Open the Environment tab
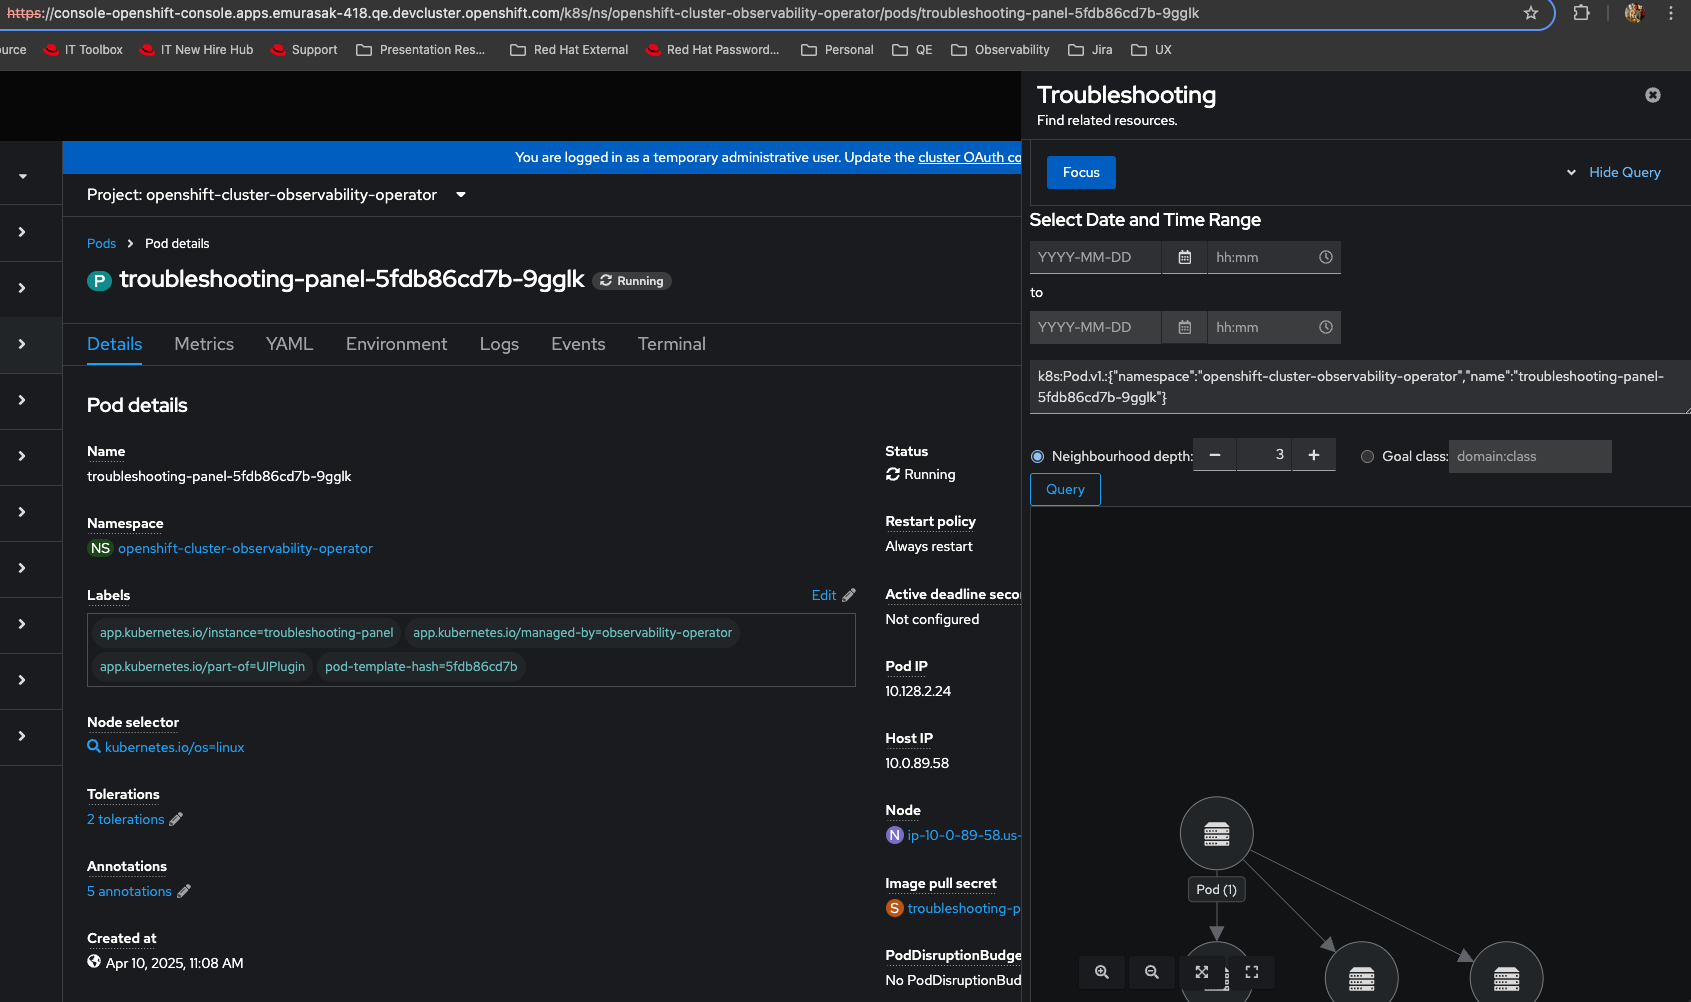Image resolution: width=1691 pixels, height=1002 pixels. point(397,344)
